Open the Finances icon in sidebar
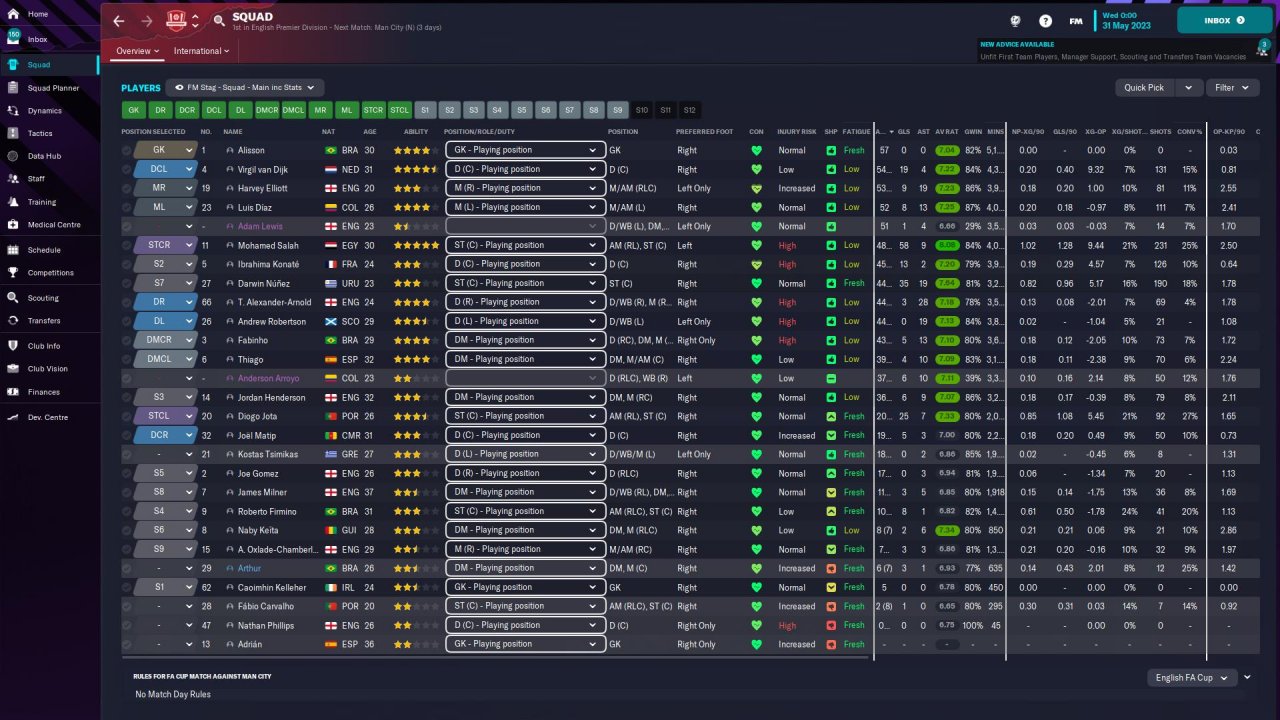 13,392
